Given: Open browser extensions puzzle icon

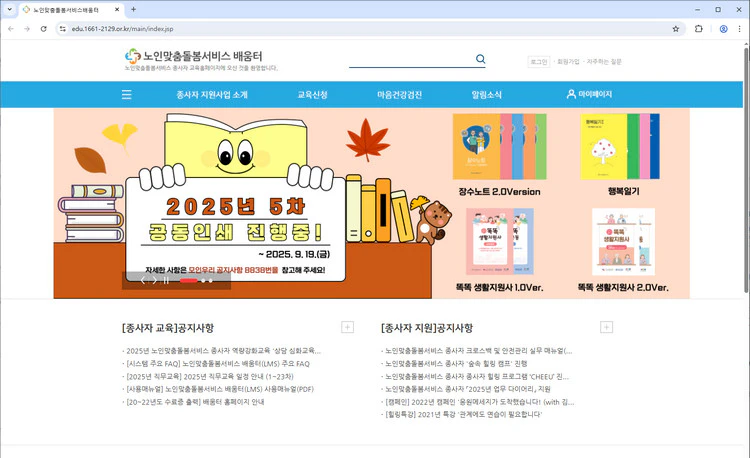Looking at the screenshot, I should [x=698, y=29].
